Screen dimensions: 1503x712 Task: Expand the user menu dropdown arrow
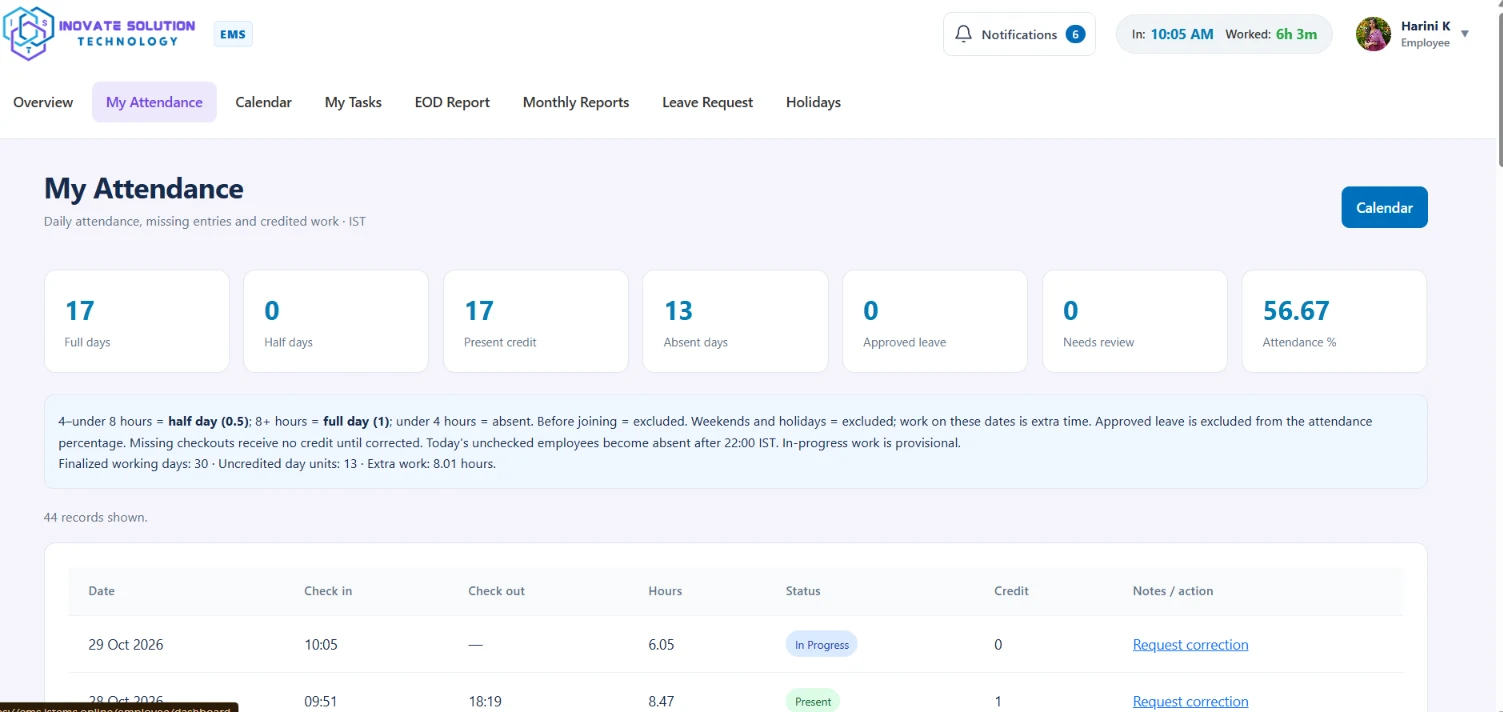pos(1465,34)
